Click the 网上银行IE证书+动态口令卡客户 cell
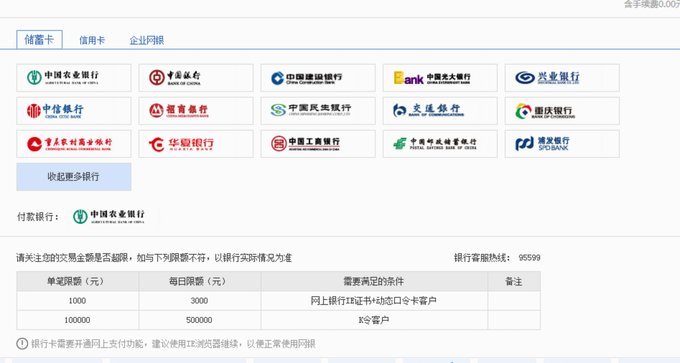Screen dimensions: 680x363 (374, 301)
